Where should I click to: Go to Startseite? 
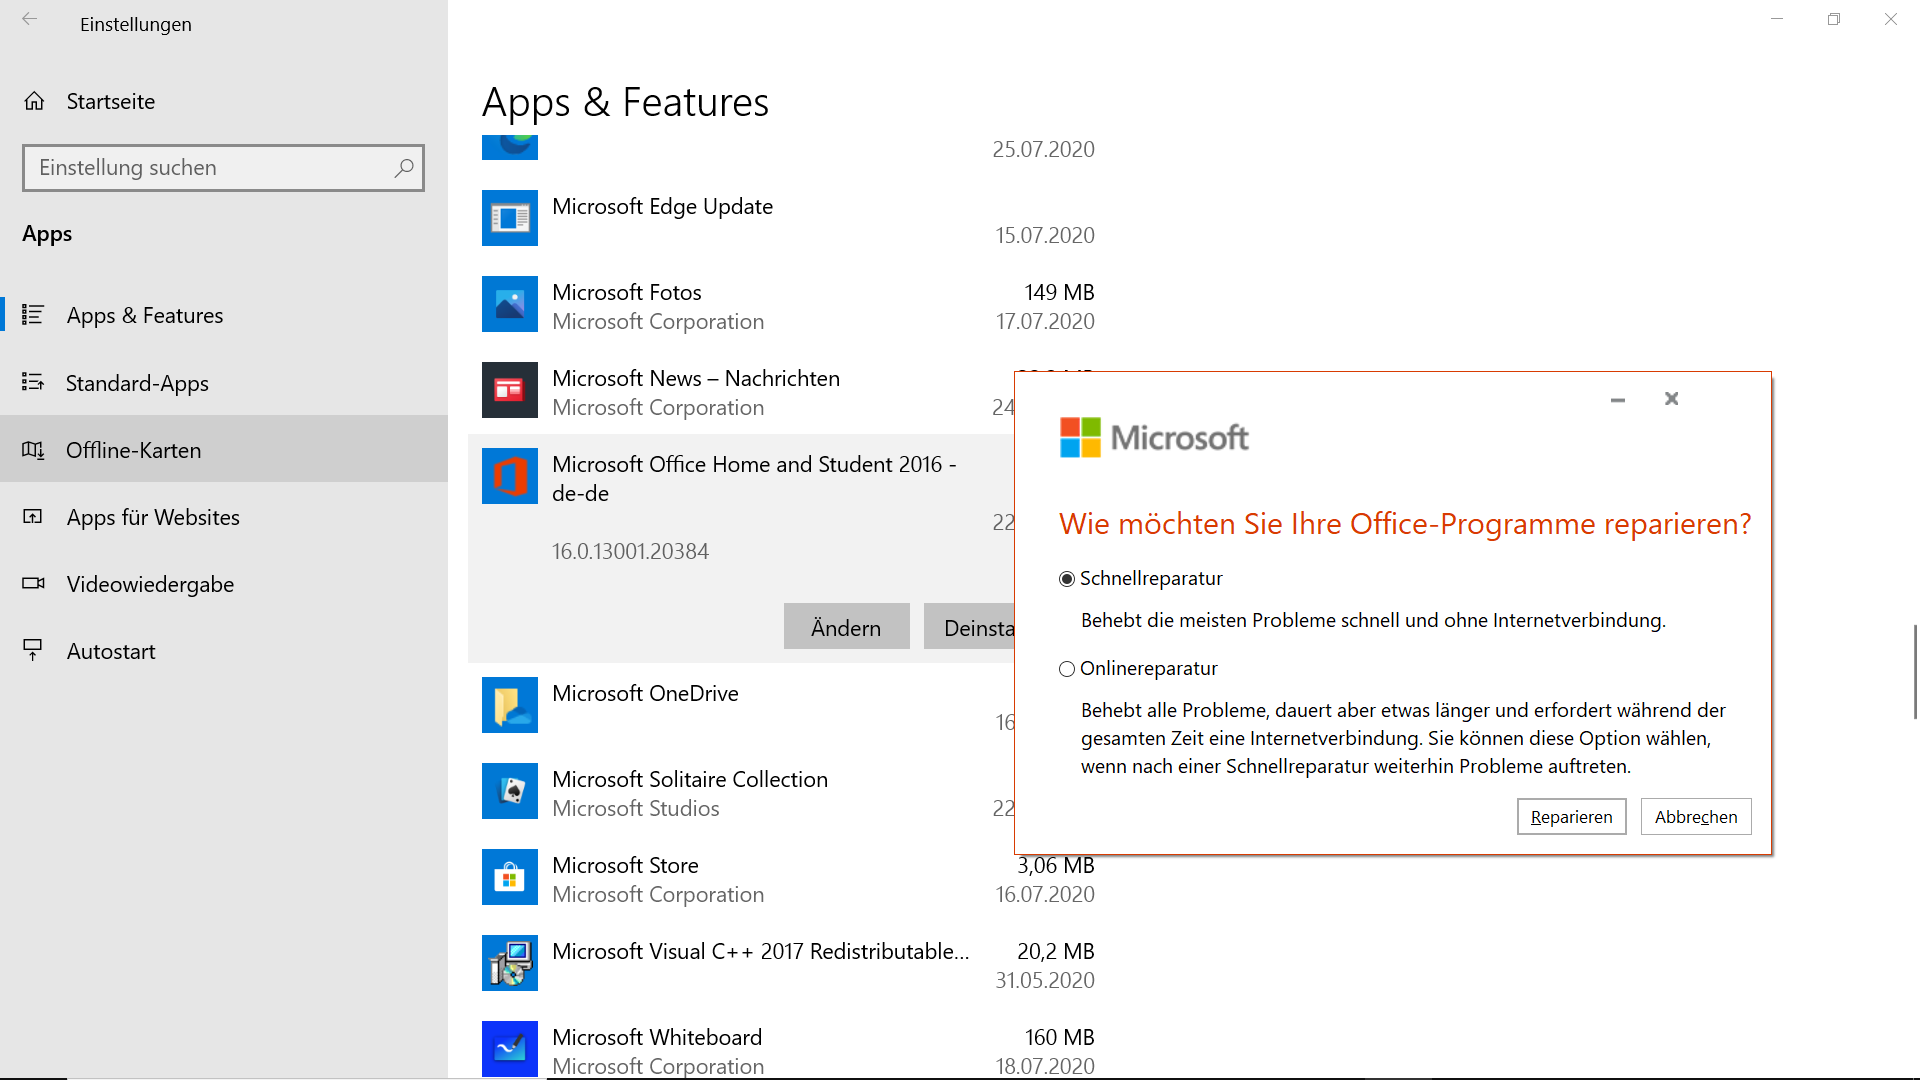click(x=224, y=101)
